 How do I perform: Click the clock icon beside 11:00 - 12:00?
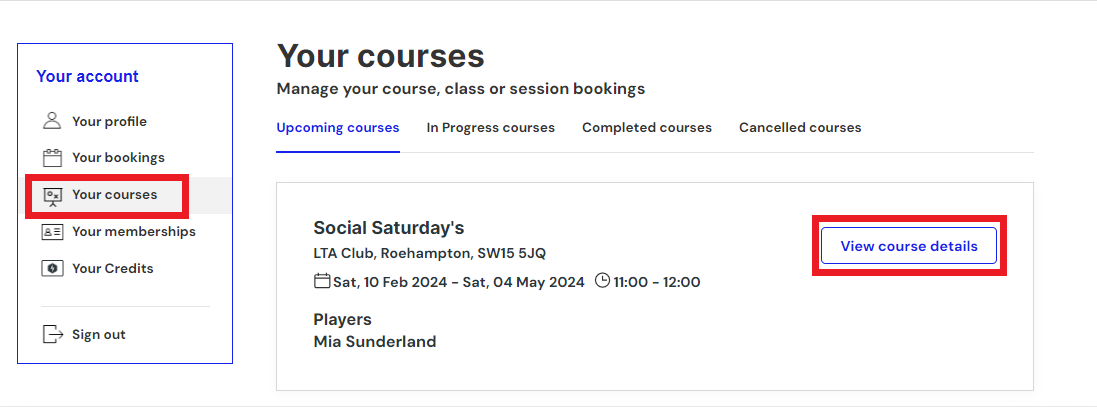(x=602, y=281)
